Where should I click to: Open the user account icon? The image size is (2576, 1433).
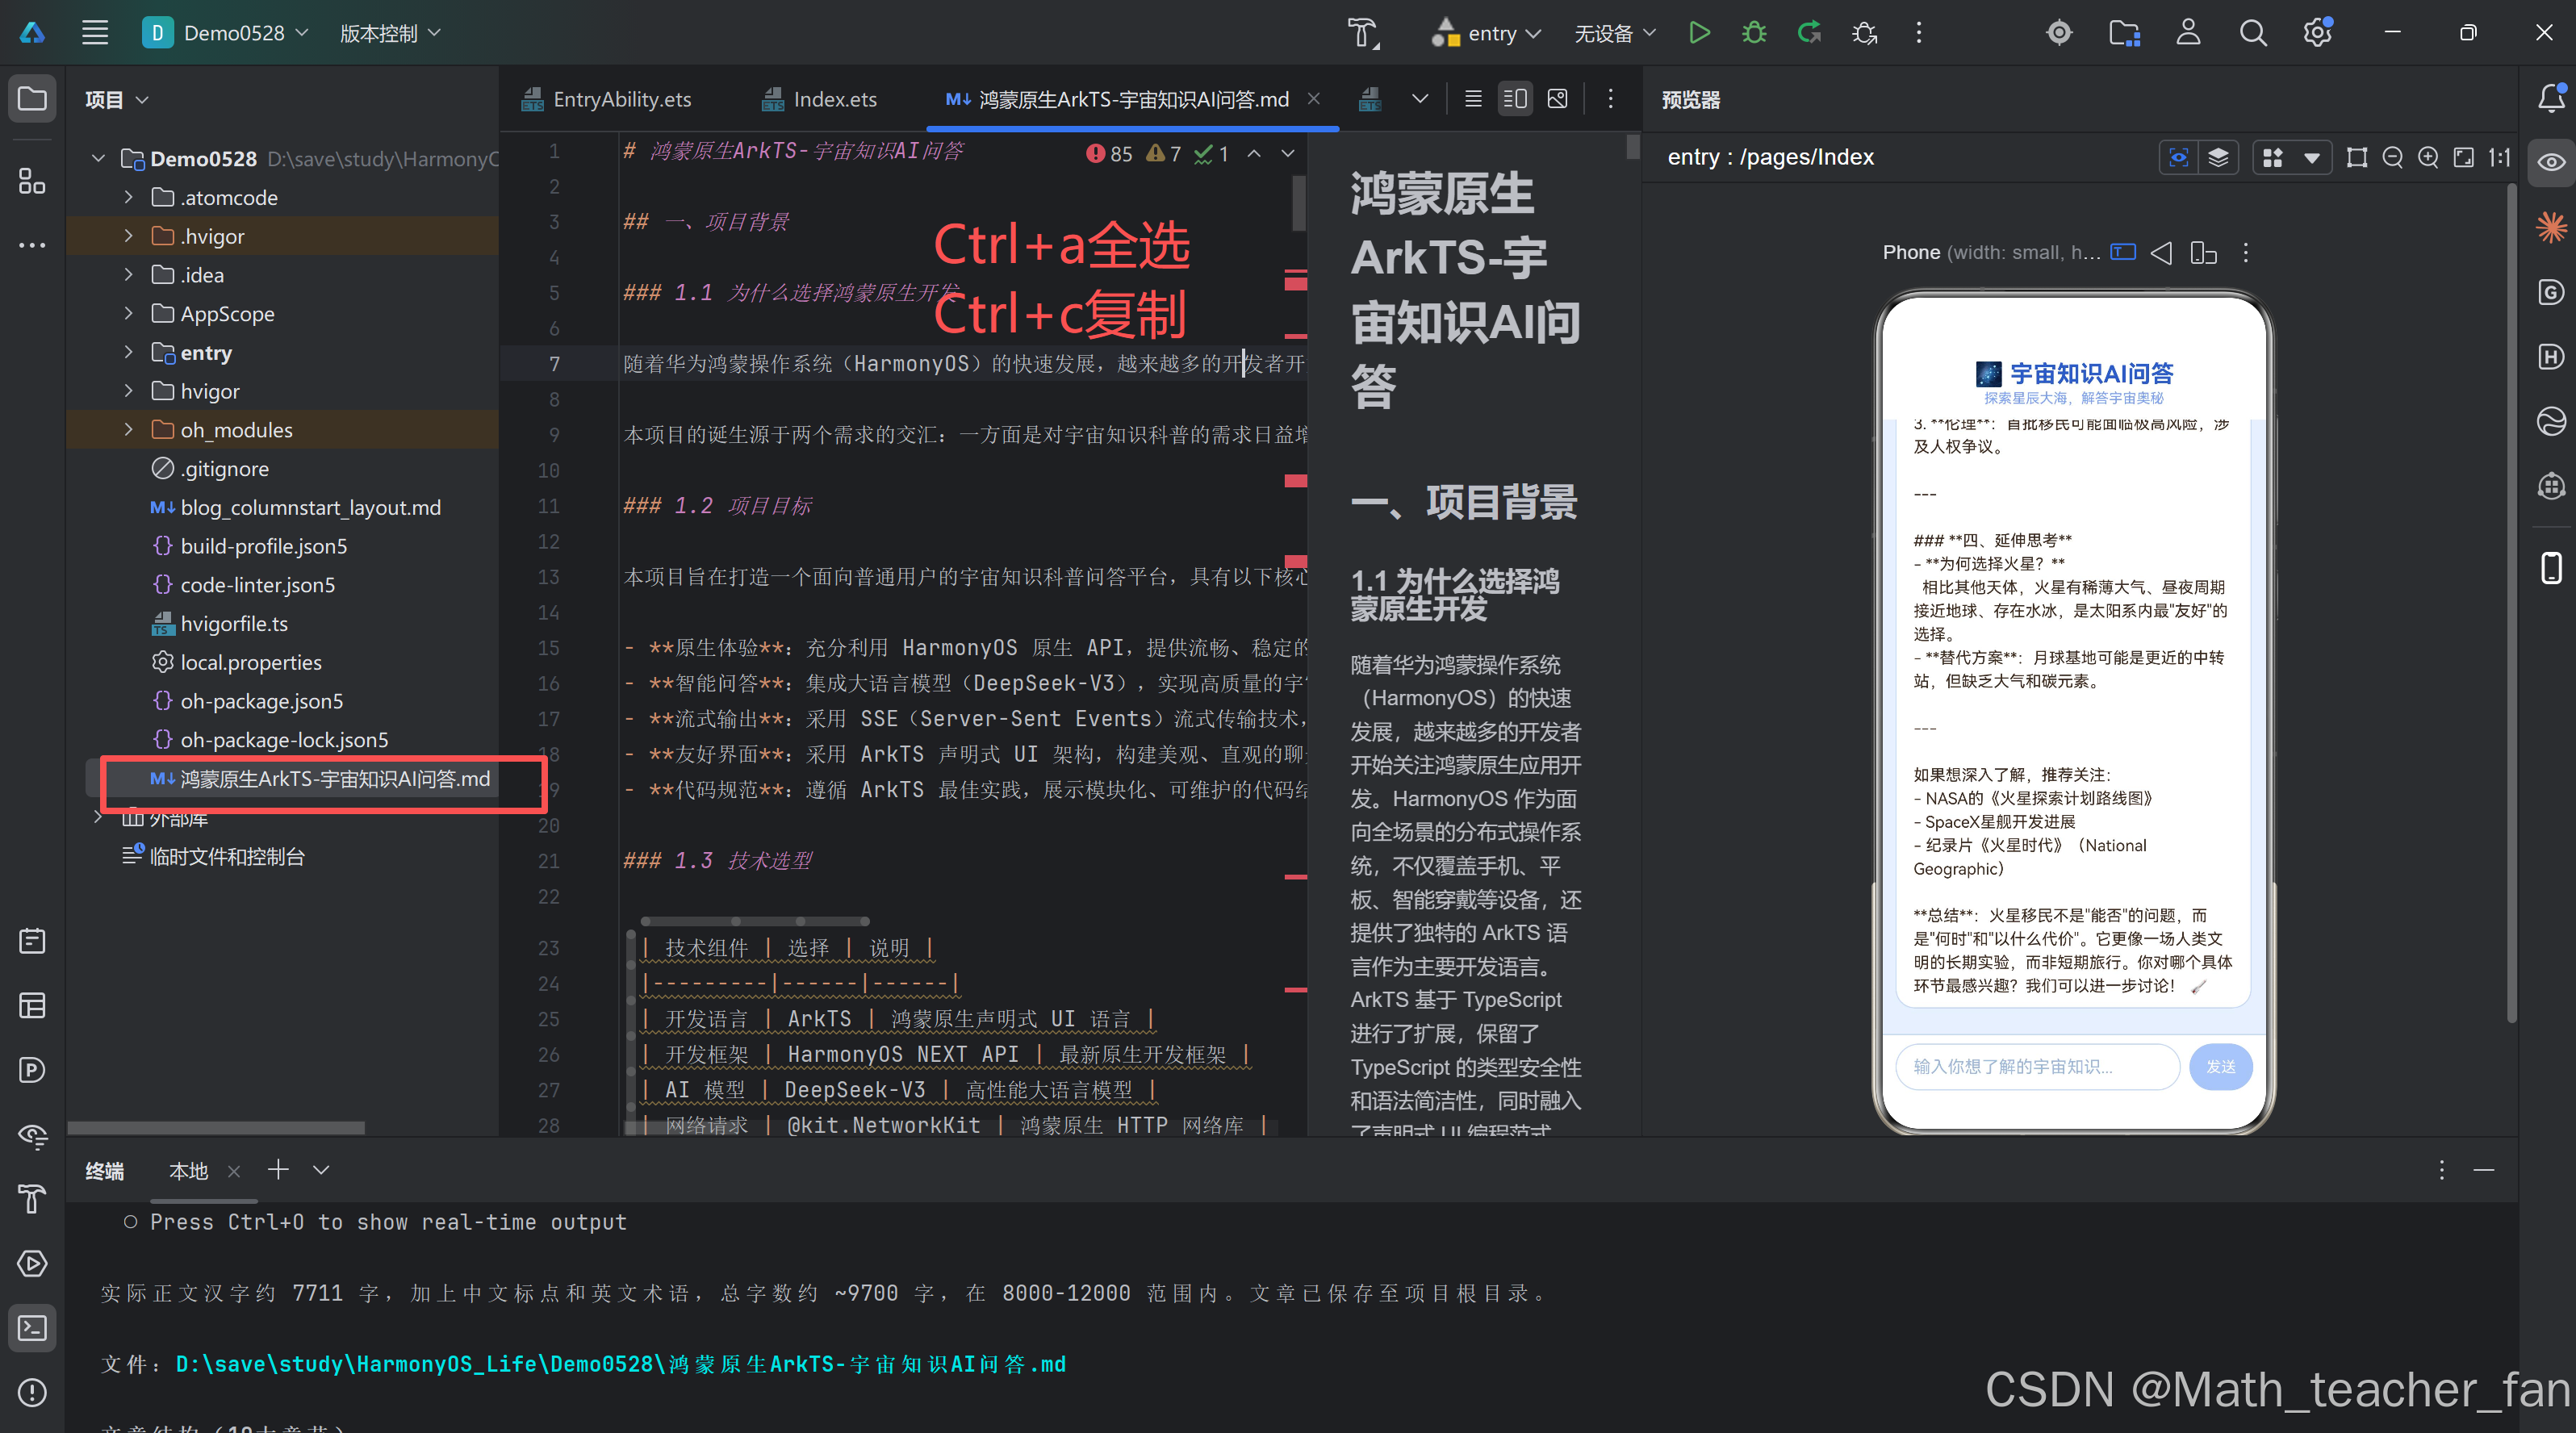[x=2189, y=33]
